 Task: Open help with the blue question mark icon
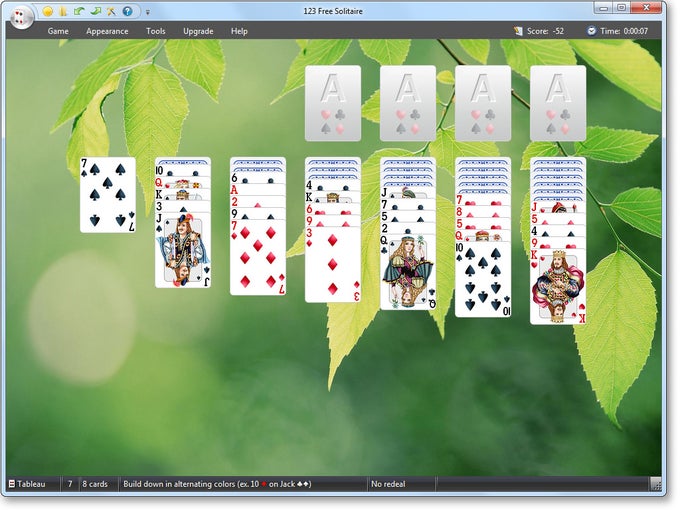[x=128, y=11]
